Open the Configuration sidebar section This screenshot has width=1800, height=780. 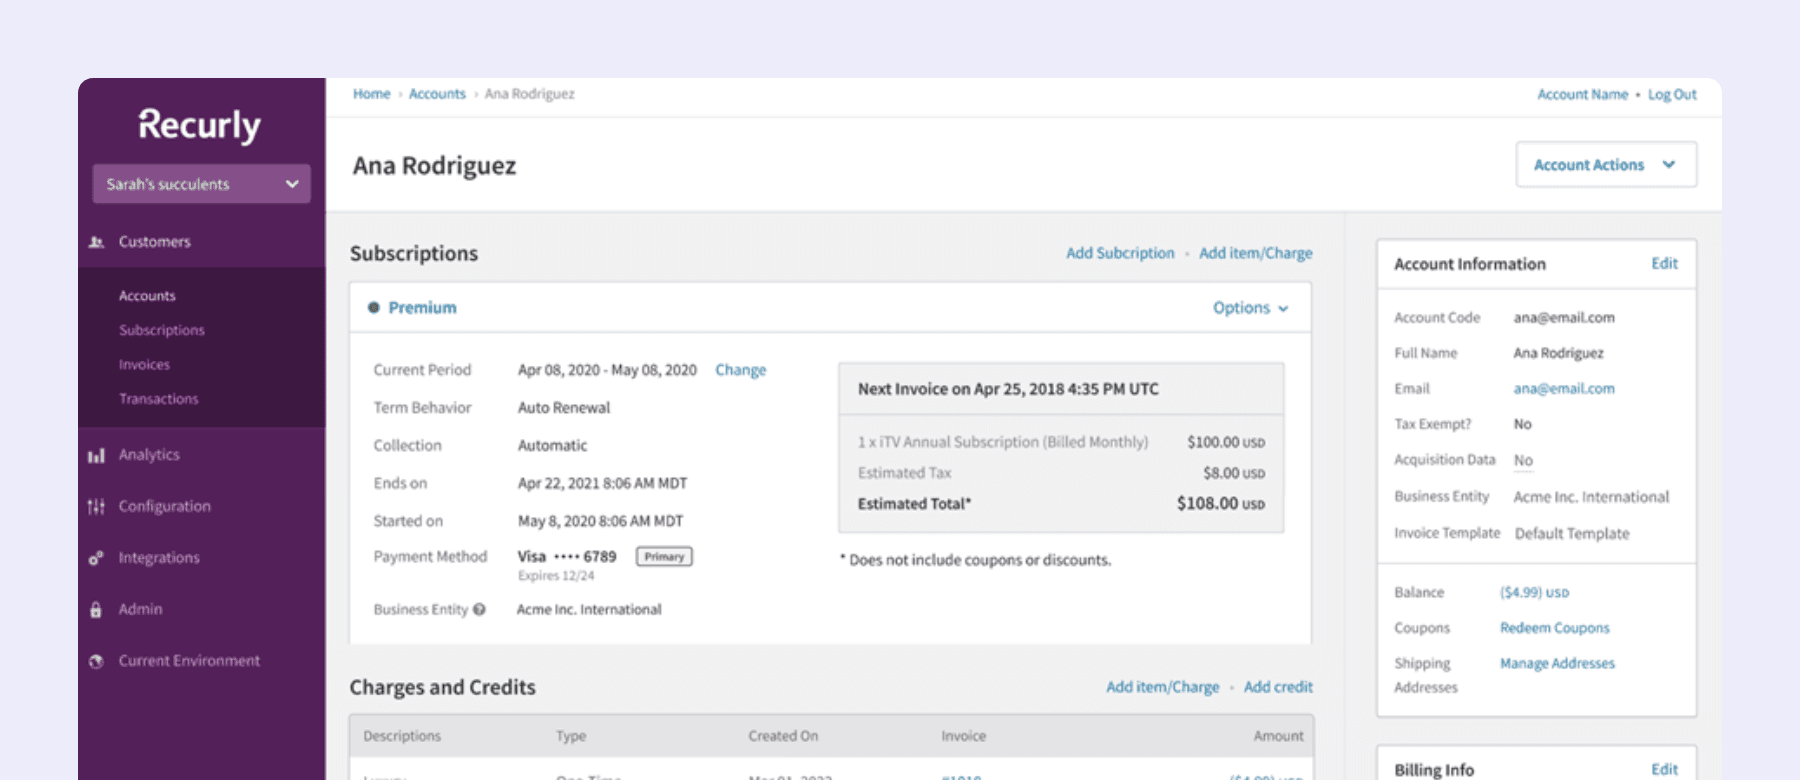pyautogui.click(x=164, y=507)
